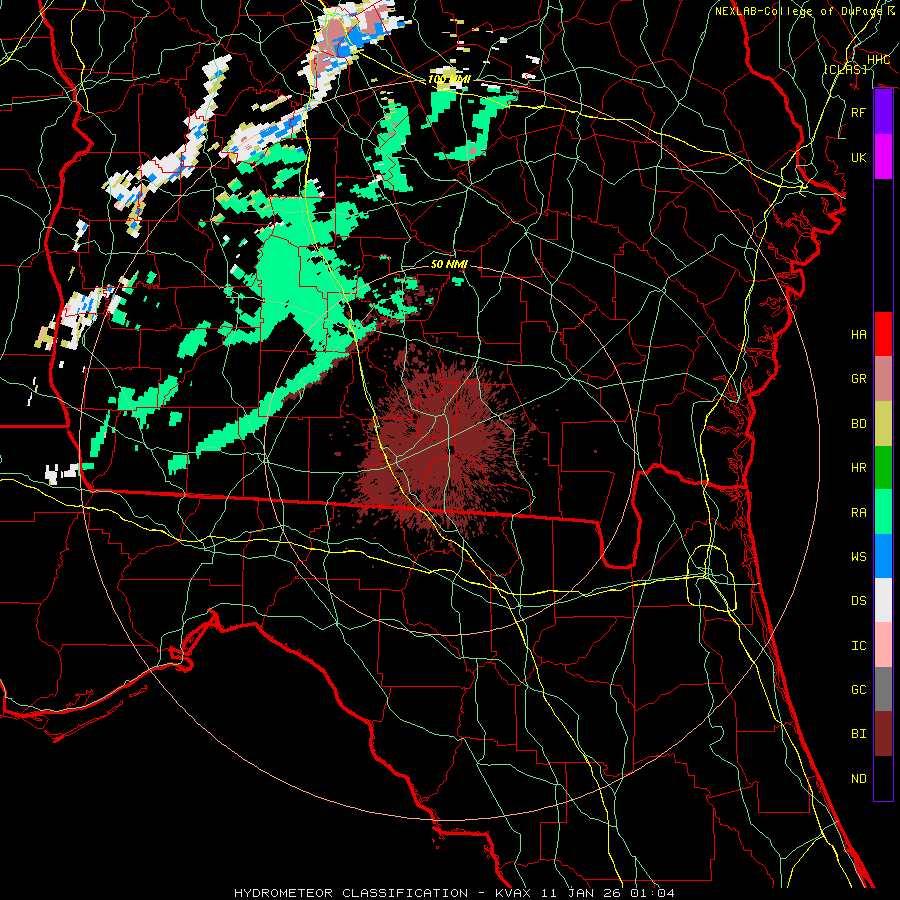Viewport: 900px width, 900px height.
Task: Click the HA red legend swatch
Action: click(x=883, y=334)
